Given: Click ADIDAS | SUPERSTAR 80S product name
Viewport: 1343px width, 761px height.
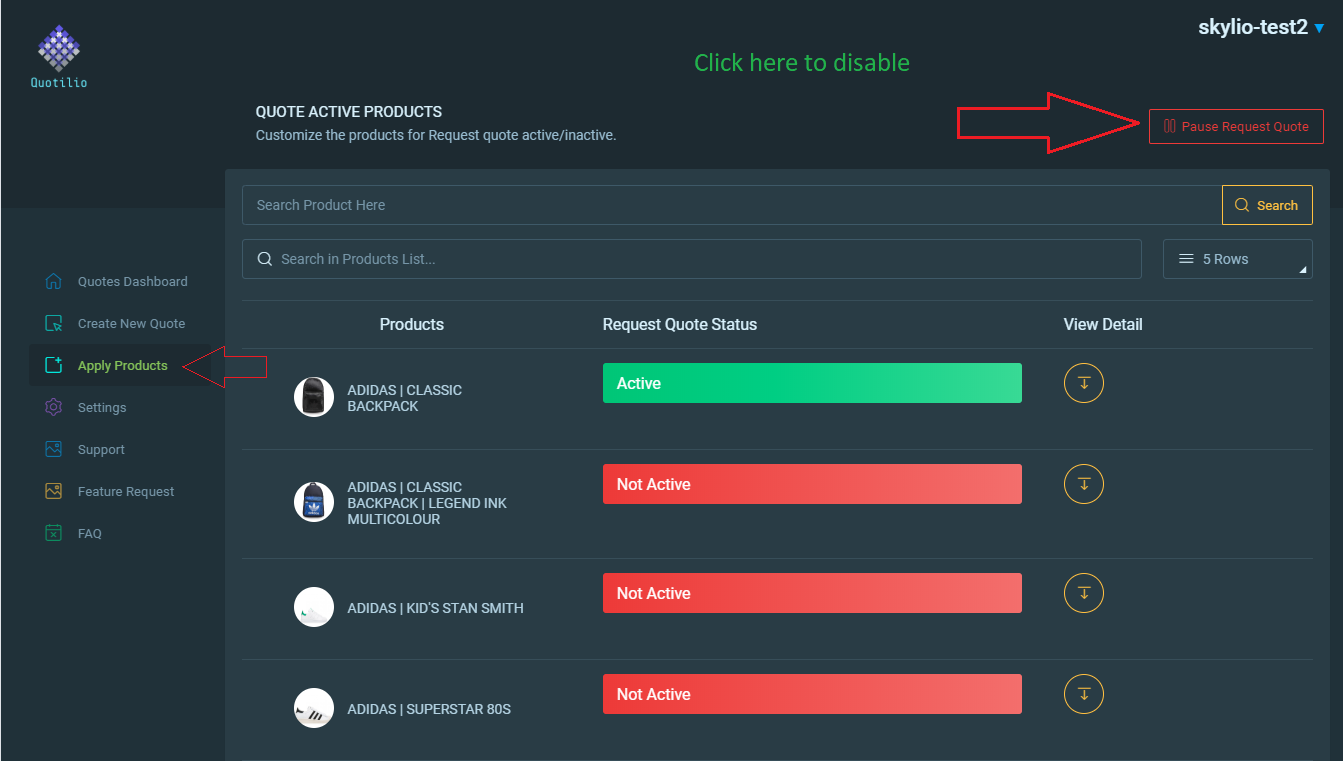Looking at the screenshot, I should (429, 709).
